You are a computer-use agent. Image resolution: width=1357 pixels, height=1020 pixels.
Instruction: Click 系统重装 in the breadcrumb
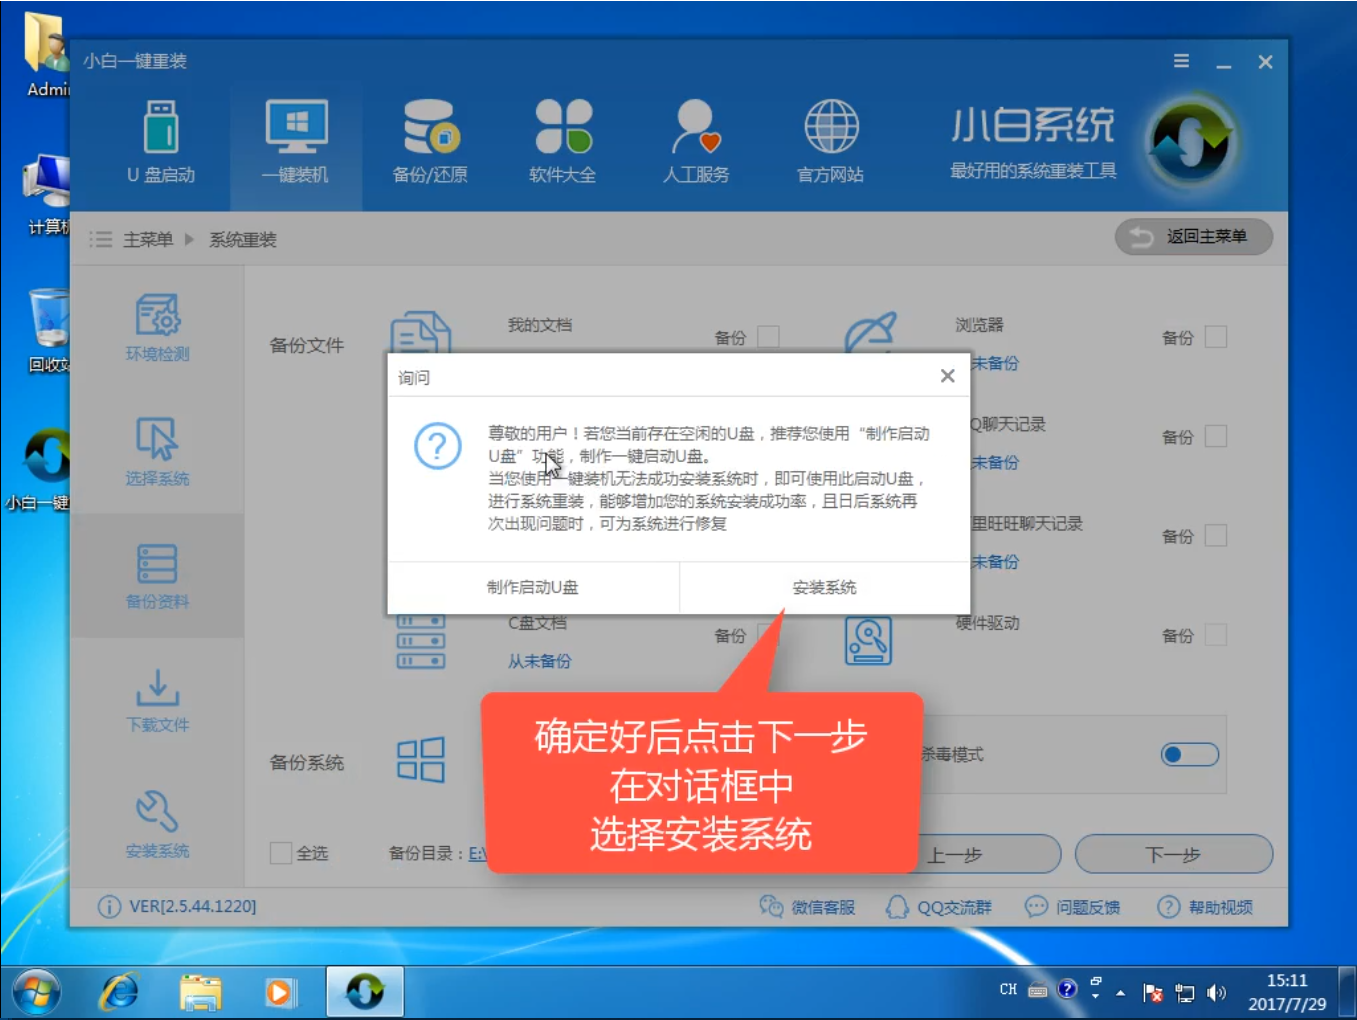click(242, 239)
